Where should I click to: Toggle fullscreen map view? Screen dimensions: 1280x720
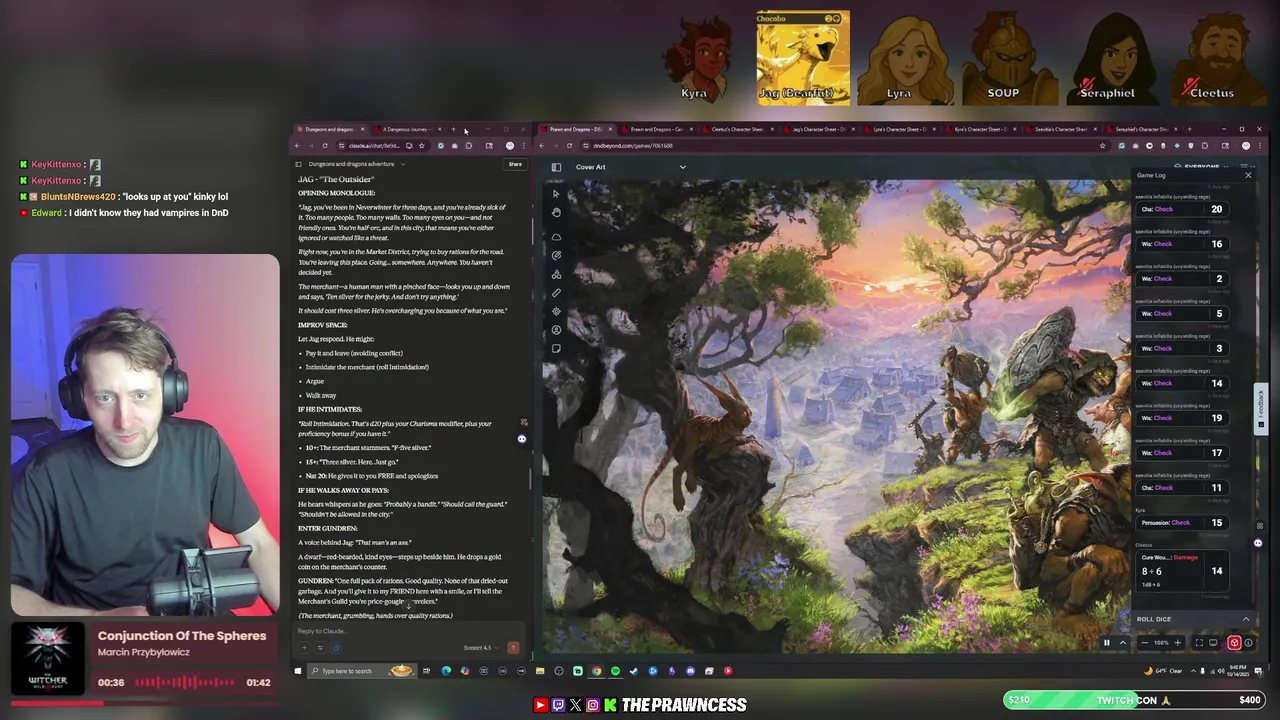(1199, 643)
